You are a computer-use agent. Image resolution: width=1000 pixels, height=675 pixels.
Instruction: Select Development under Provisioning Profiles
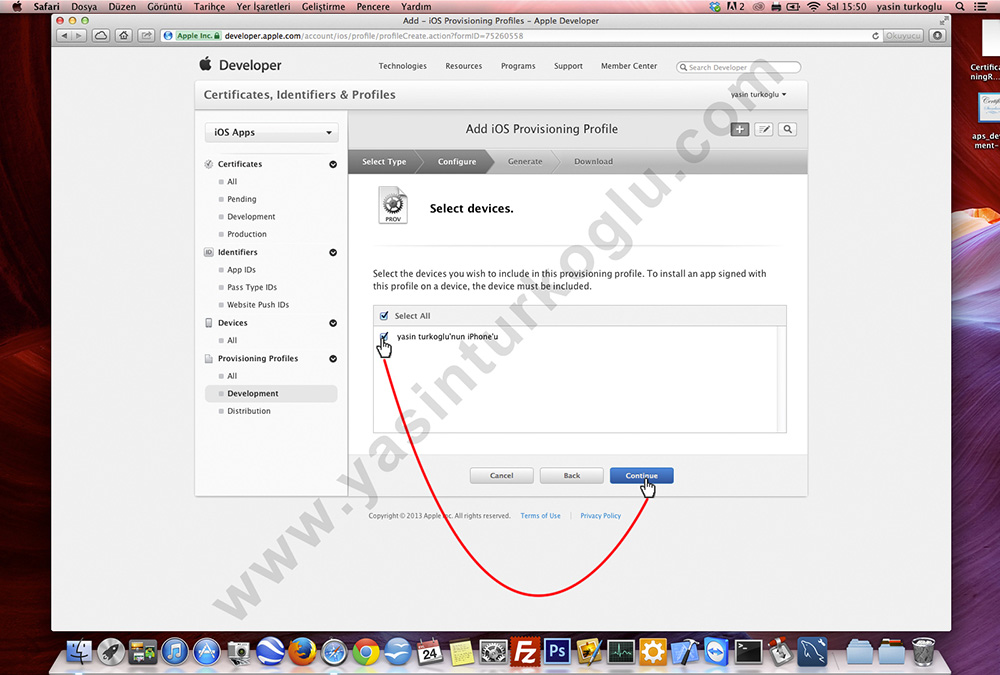click(x=253, y=394)
